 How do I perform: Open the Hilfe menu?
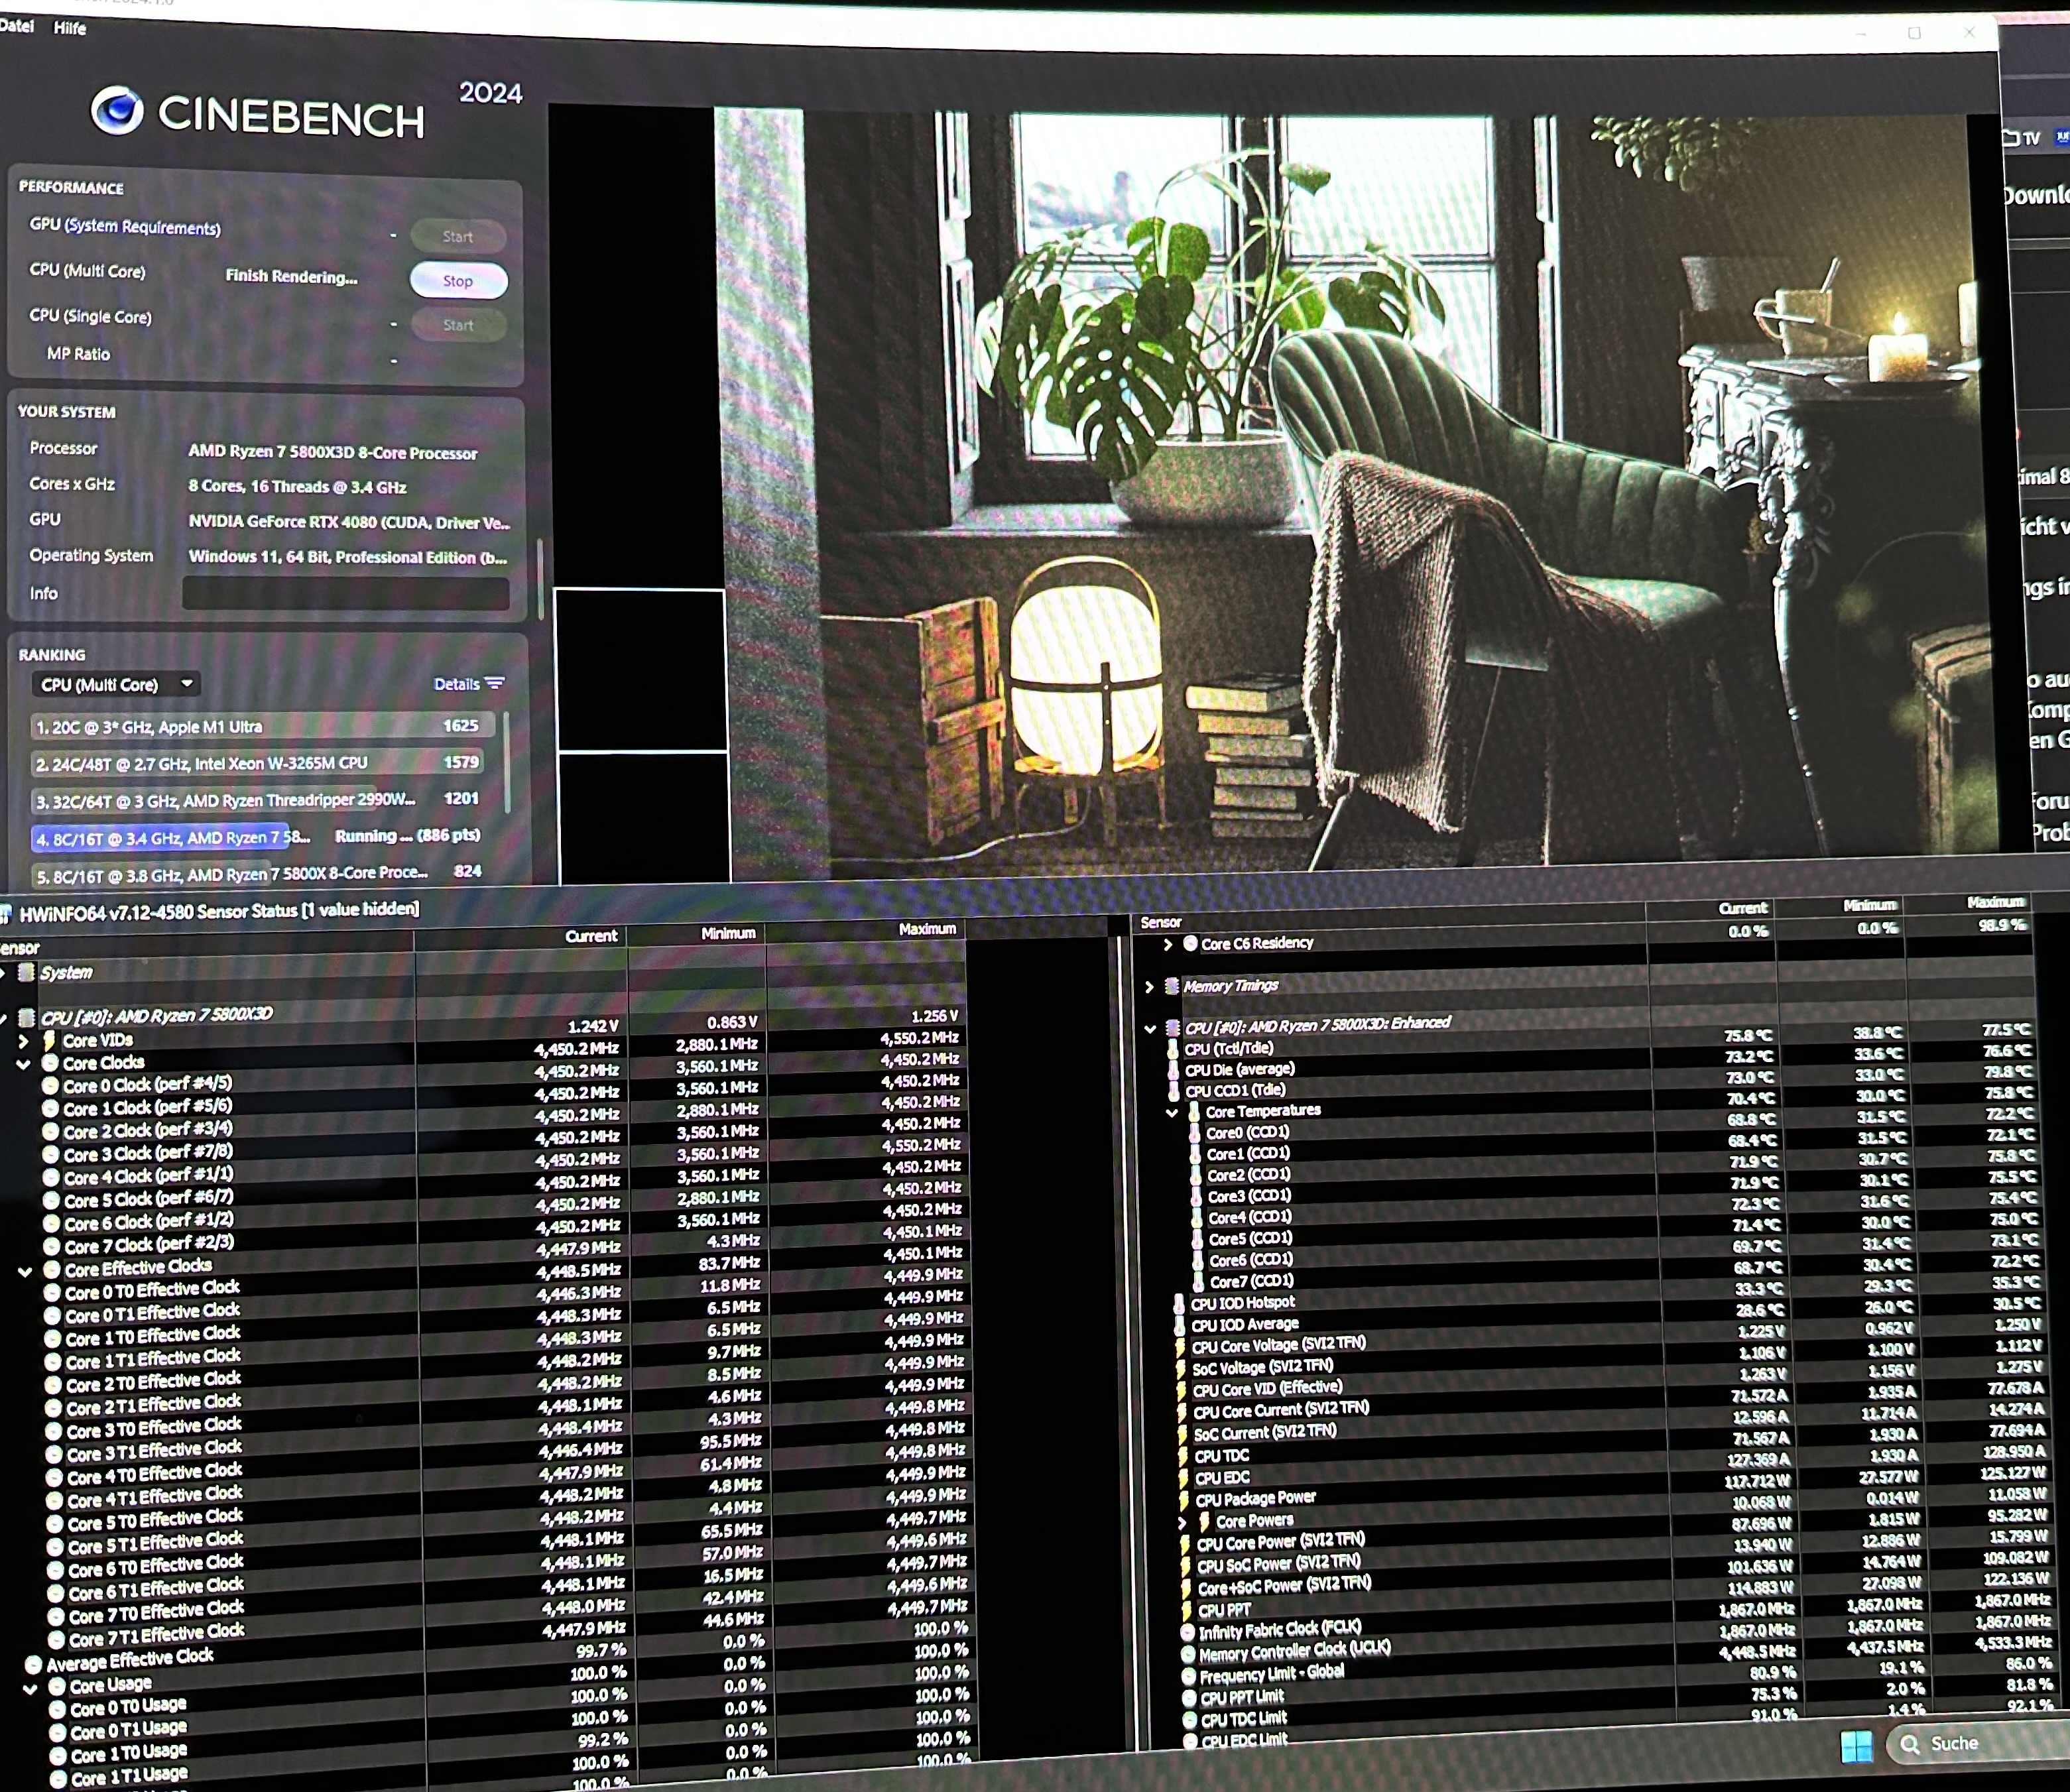(x=69, y=28)
